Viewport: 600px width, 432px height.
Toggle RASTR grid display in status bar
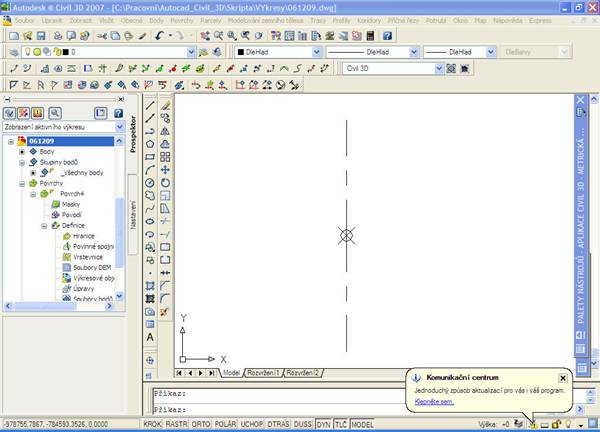(176, 424)
